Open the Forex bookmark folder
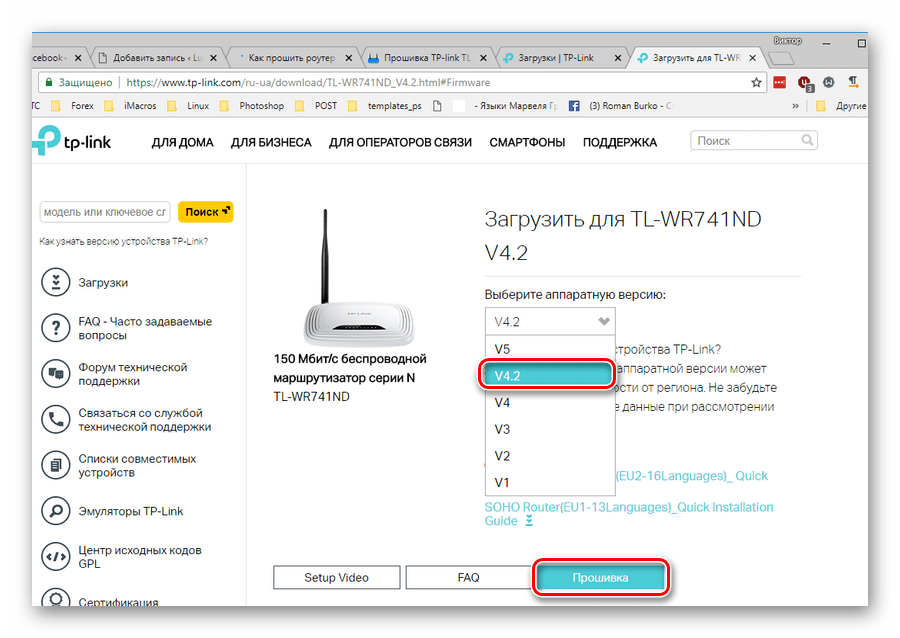900x638 pixels. 72,106
